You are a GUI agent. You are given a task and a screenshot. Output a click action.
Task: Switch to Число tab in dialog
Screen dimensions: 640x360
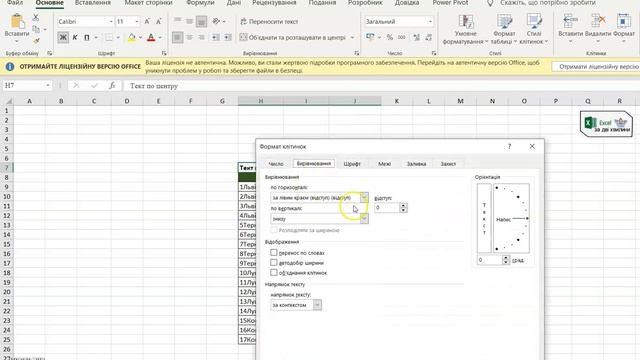[276, 164]
